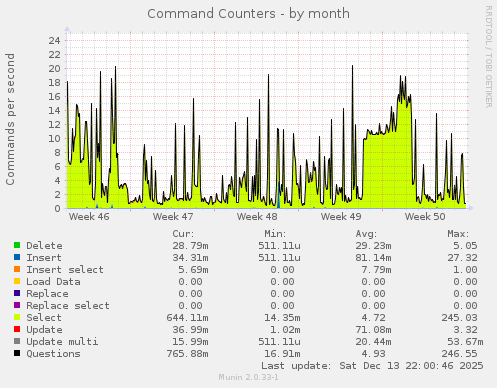Click Questions current value 765.88m
Viewport: 497px width, 388px height.
coord(187,354)
